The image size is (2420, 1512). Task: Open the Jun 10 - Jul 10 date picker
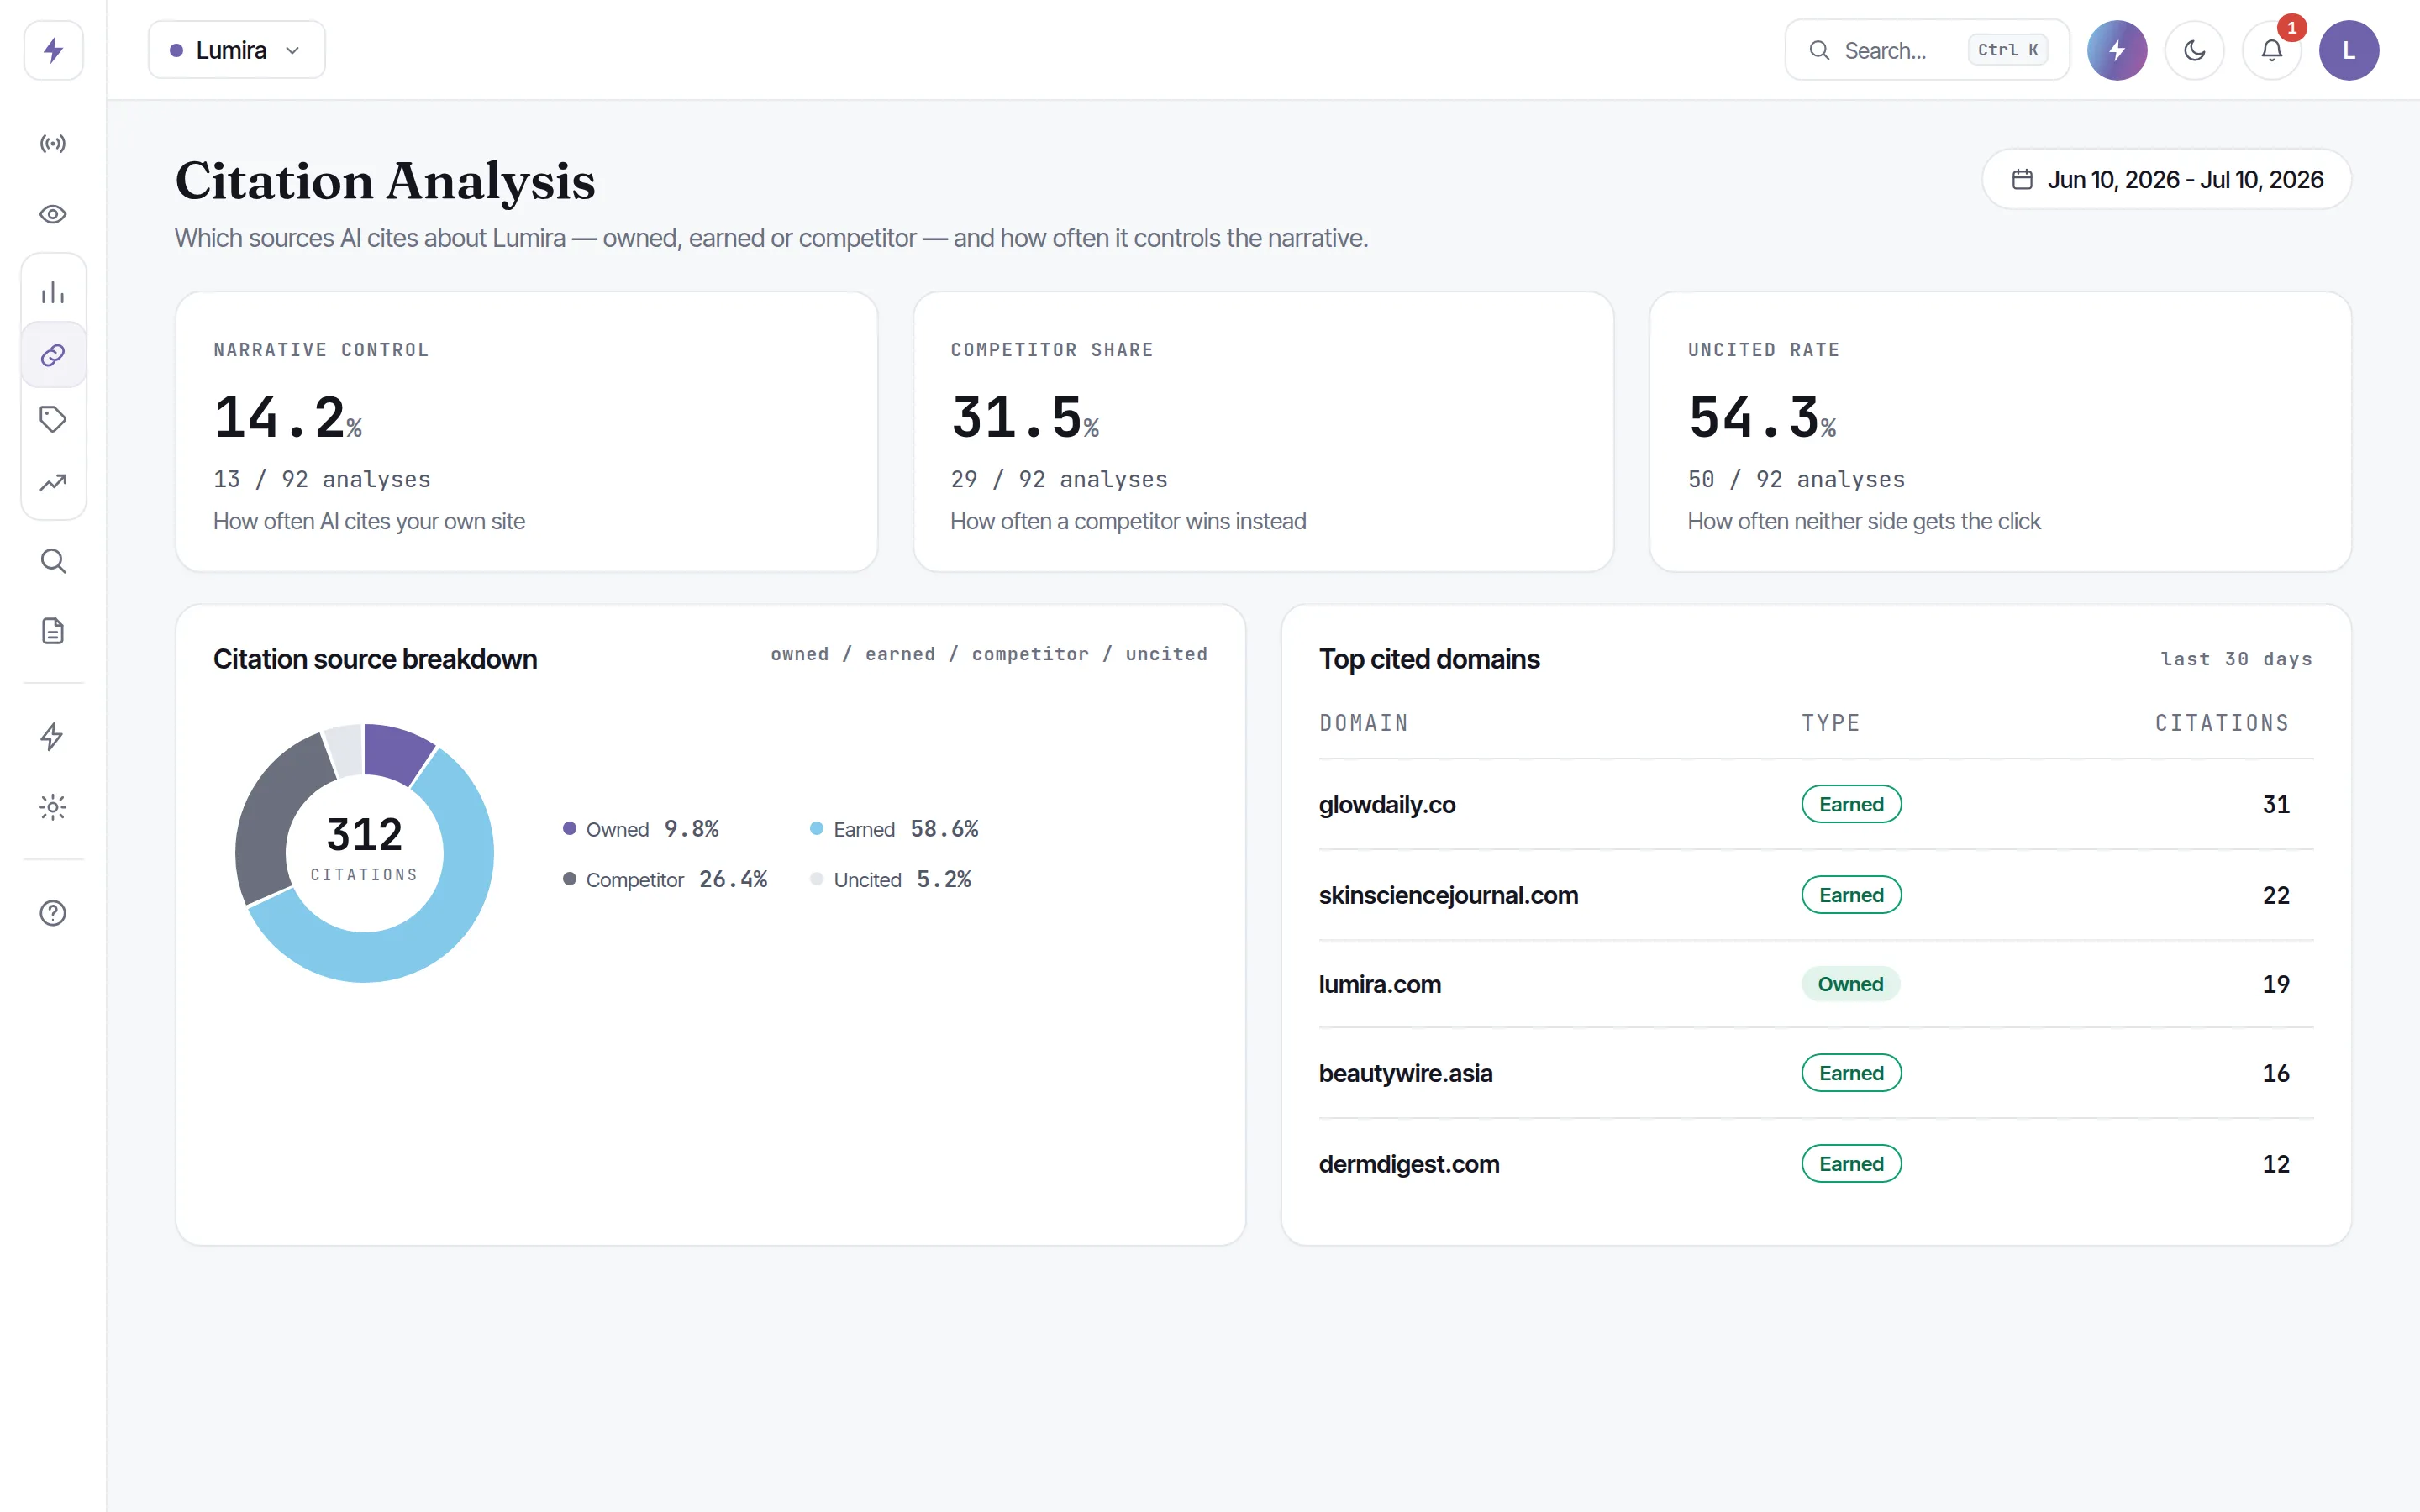2166,179
